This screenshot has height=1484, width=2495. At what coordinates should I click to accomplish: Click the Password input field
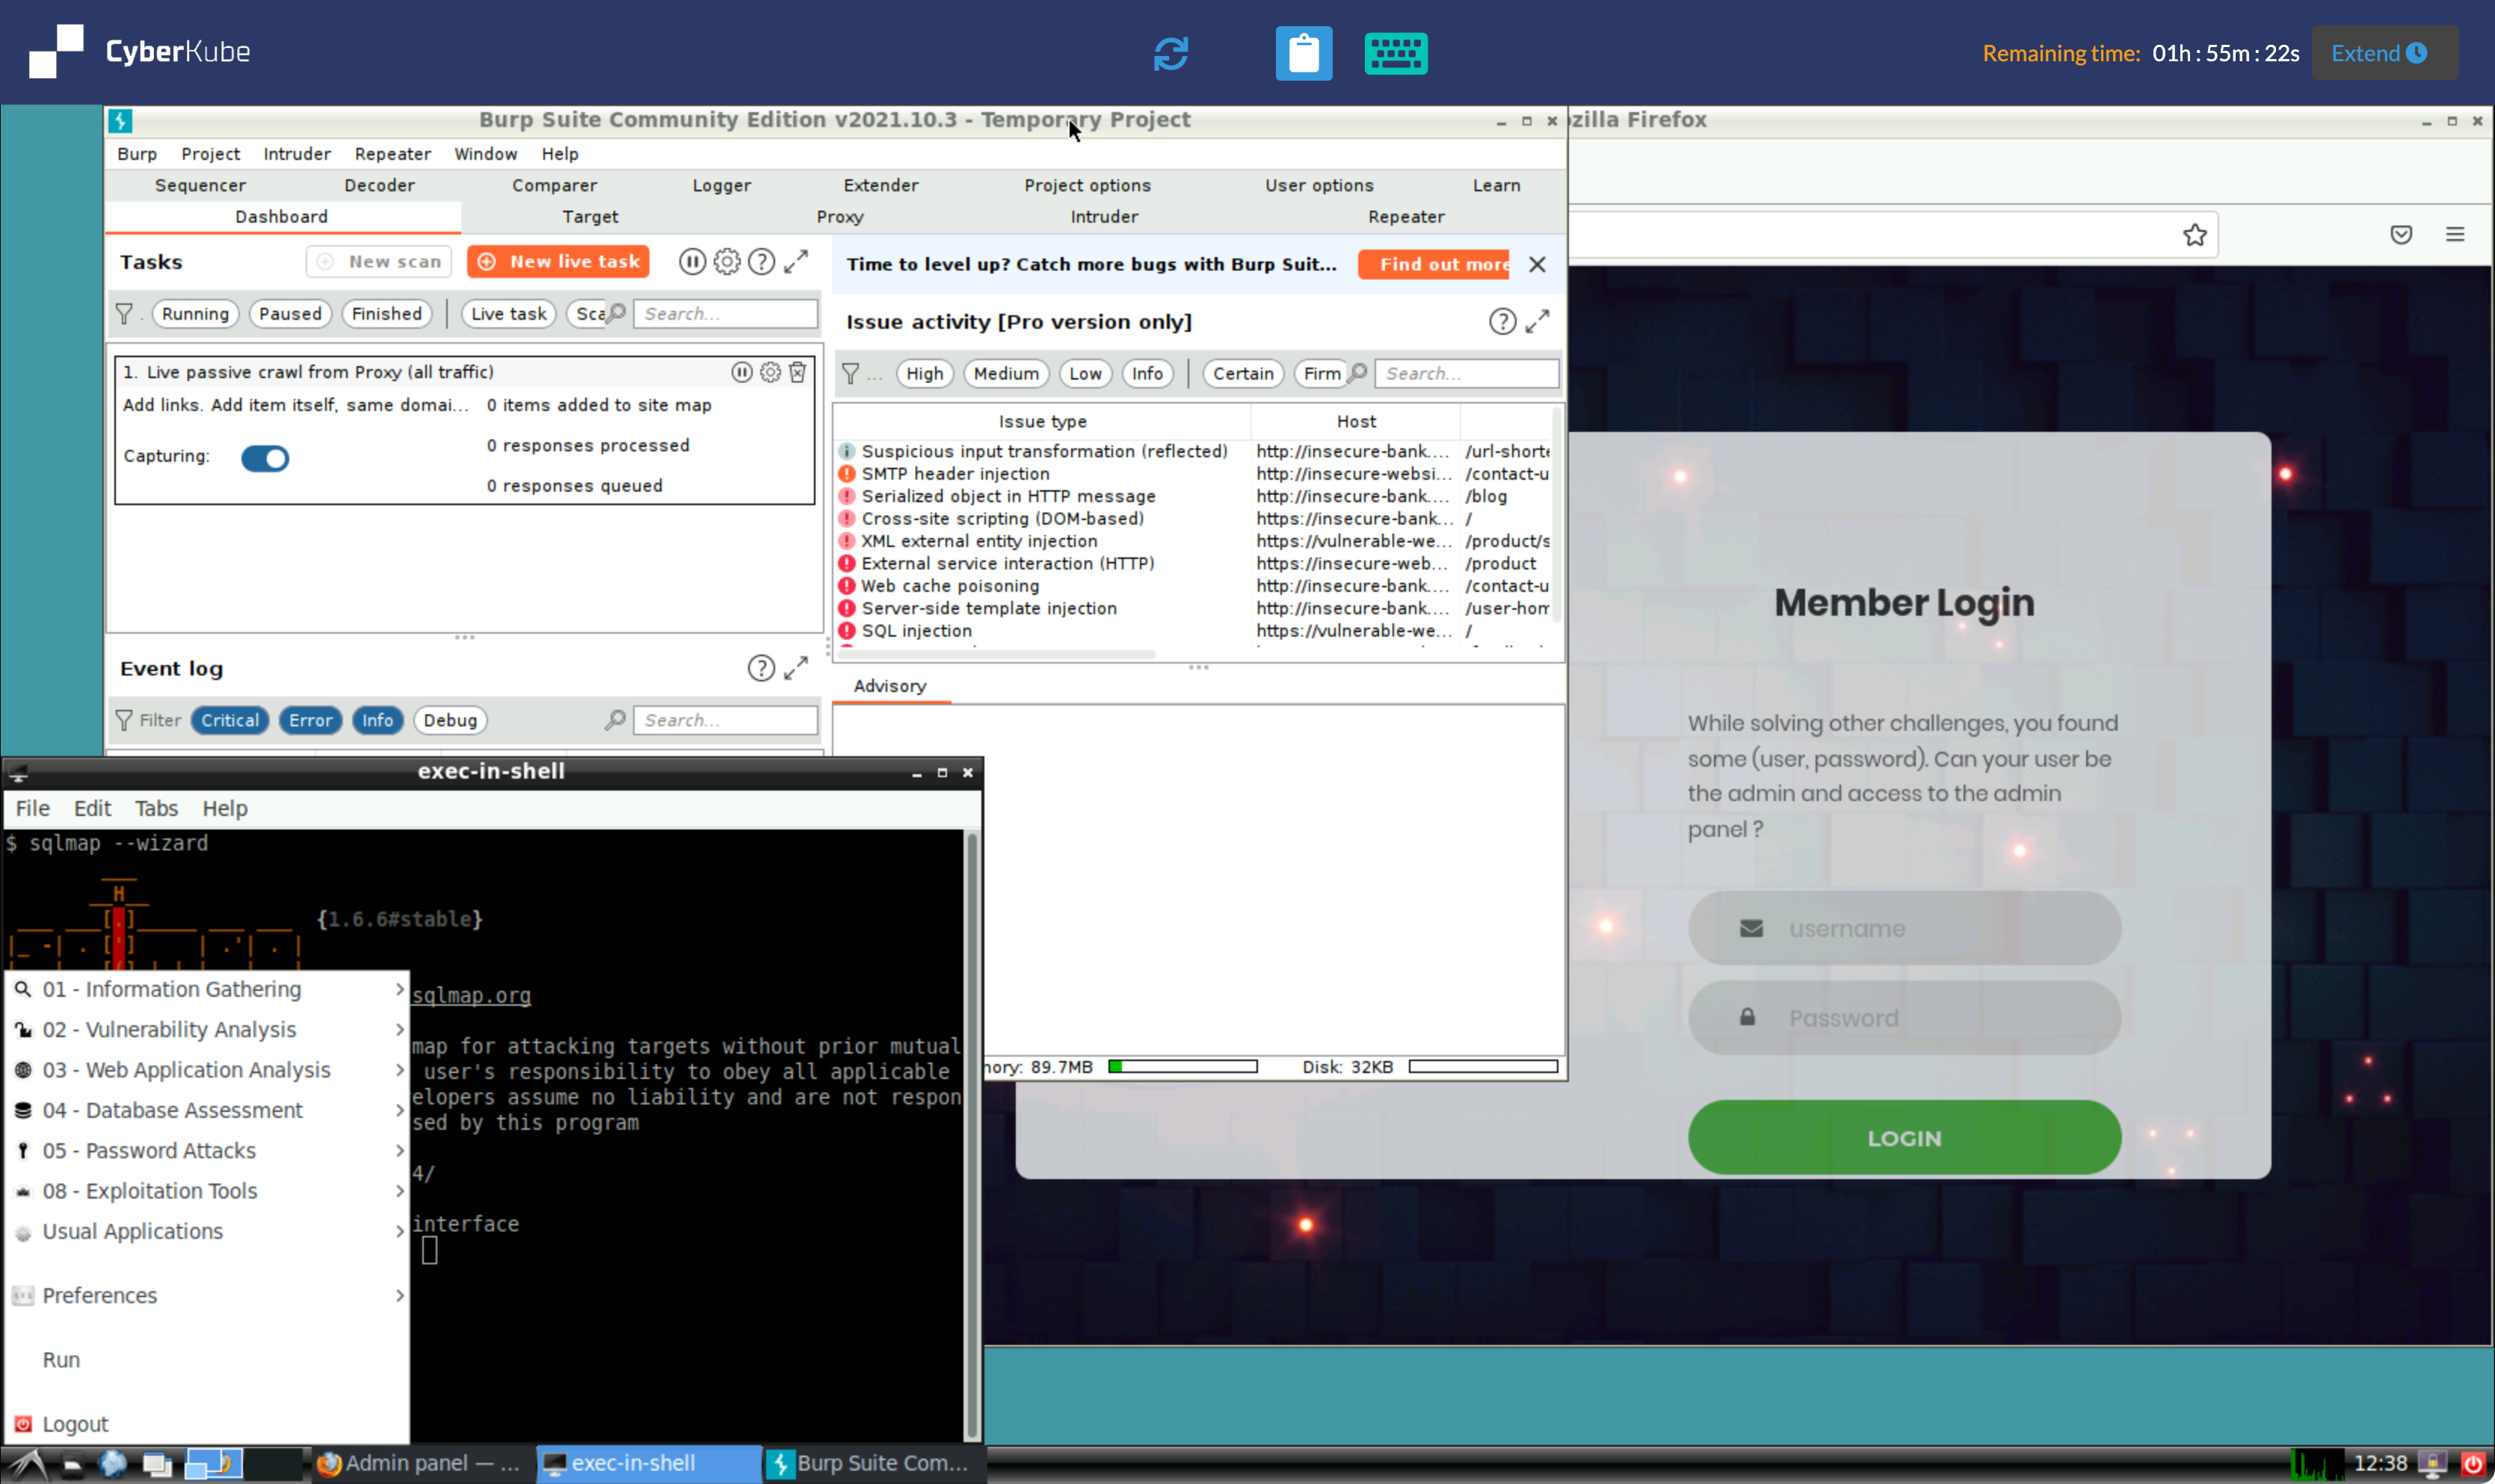coord(1904,1018)
